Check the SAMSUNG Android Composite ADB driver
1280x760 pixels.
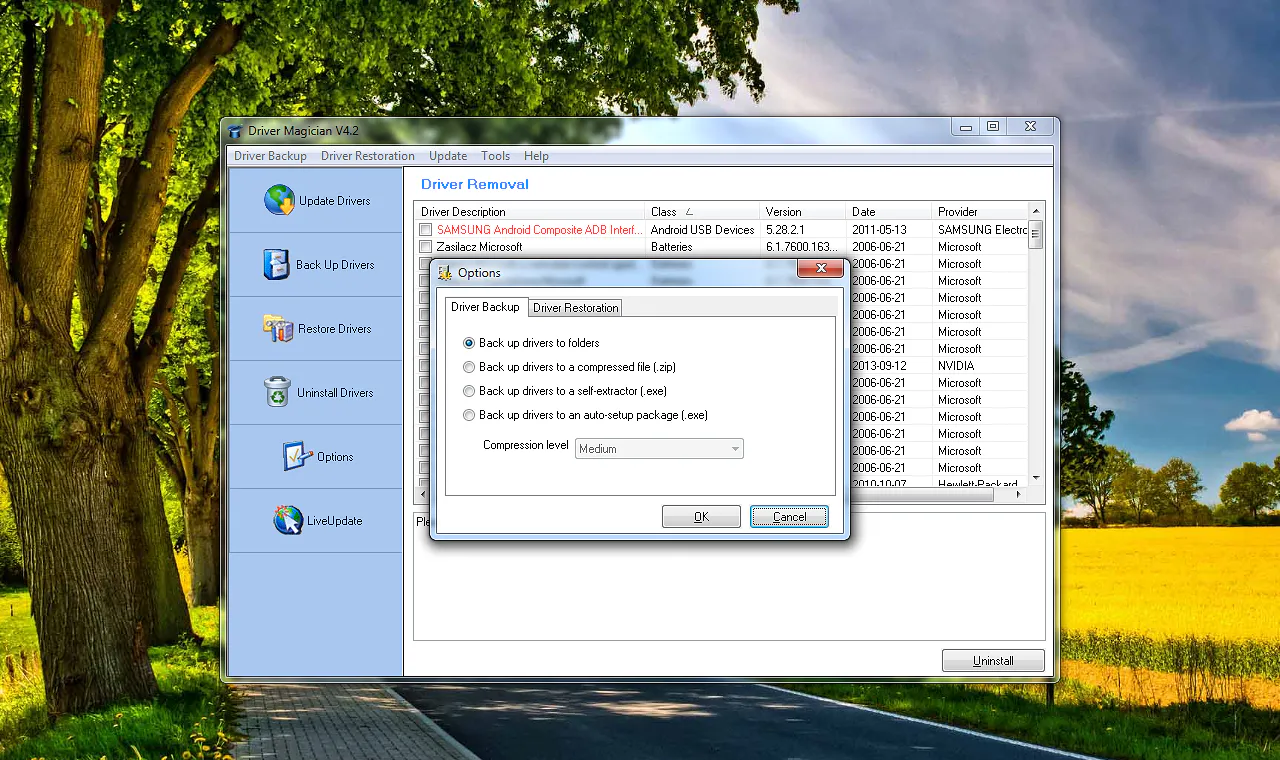(425, 229)
